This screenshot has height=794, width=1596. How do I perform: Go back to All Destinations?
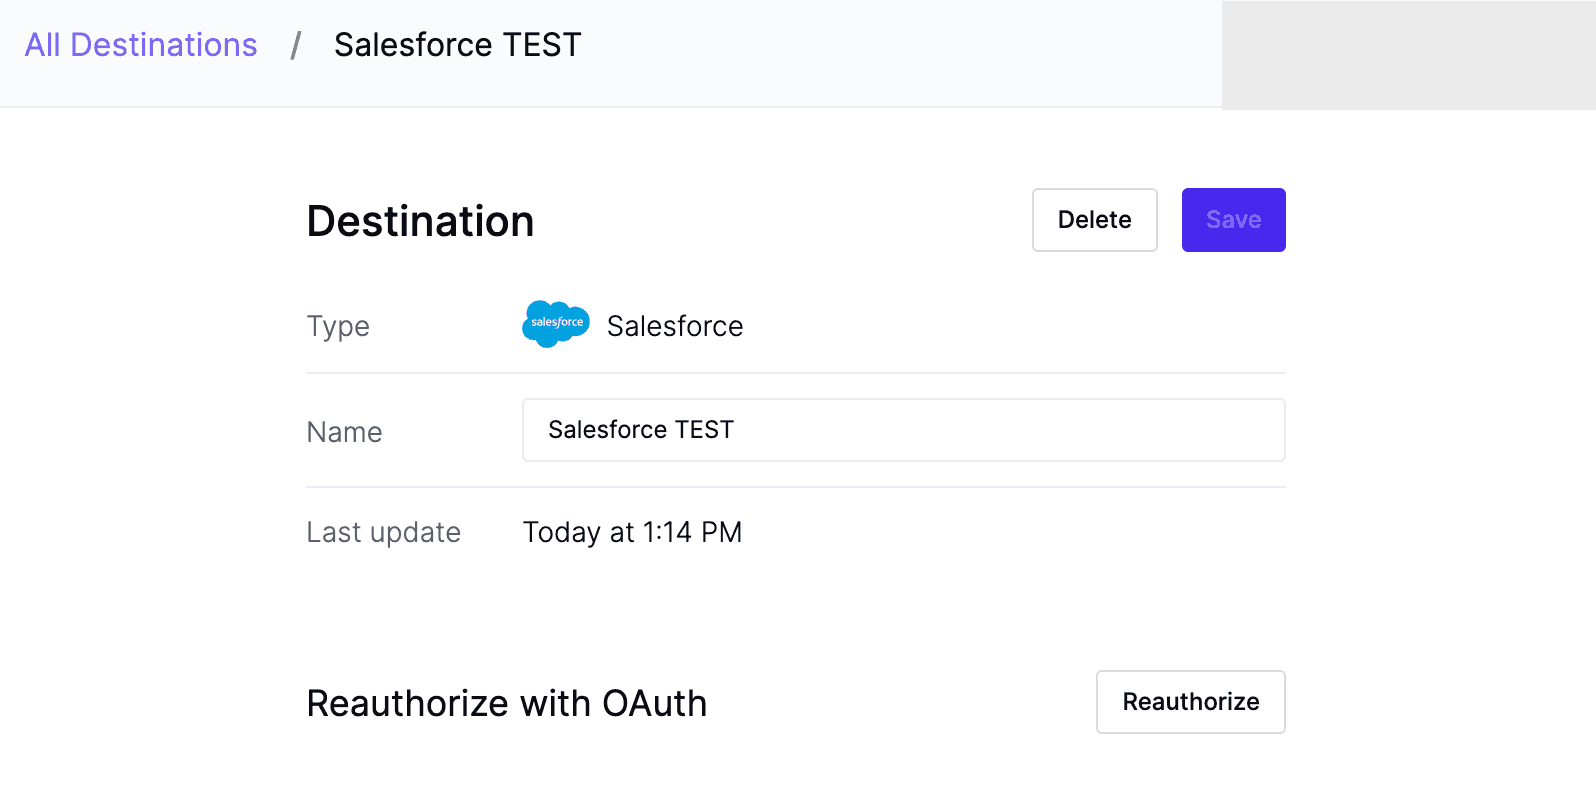(x=141, y=45)
